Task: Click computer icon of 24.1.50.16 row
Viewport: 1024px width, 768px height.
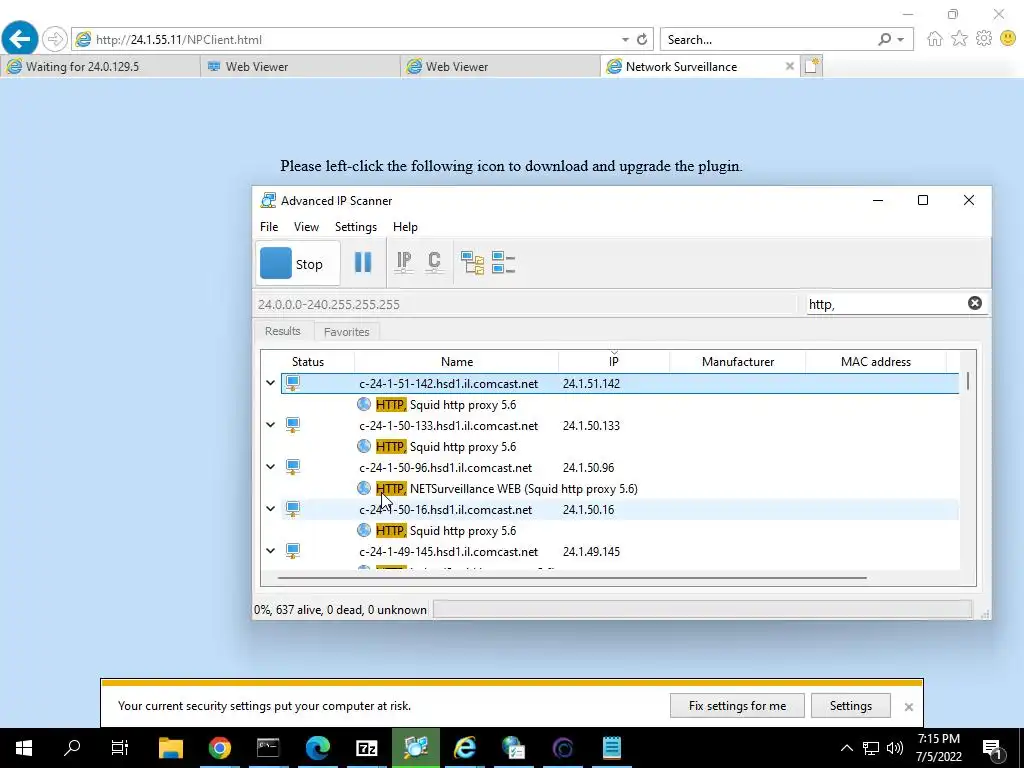Action: point(293,509)
